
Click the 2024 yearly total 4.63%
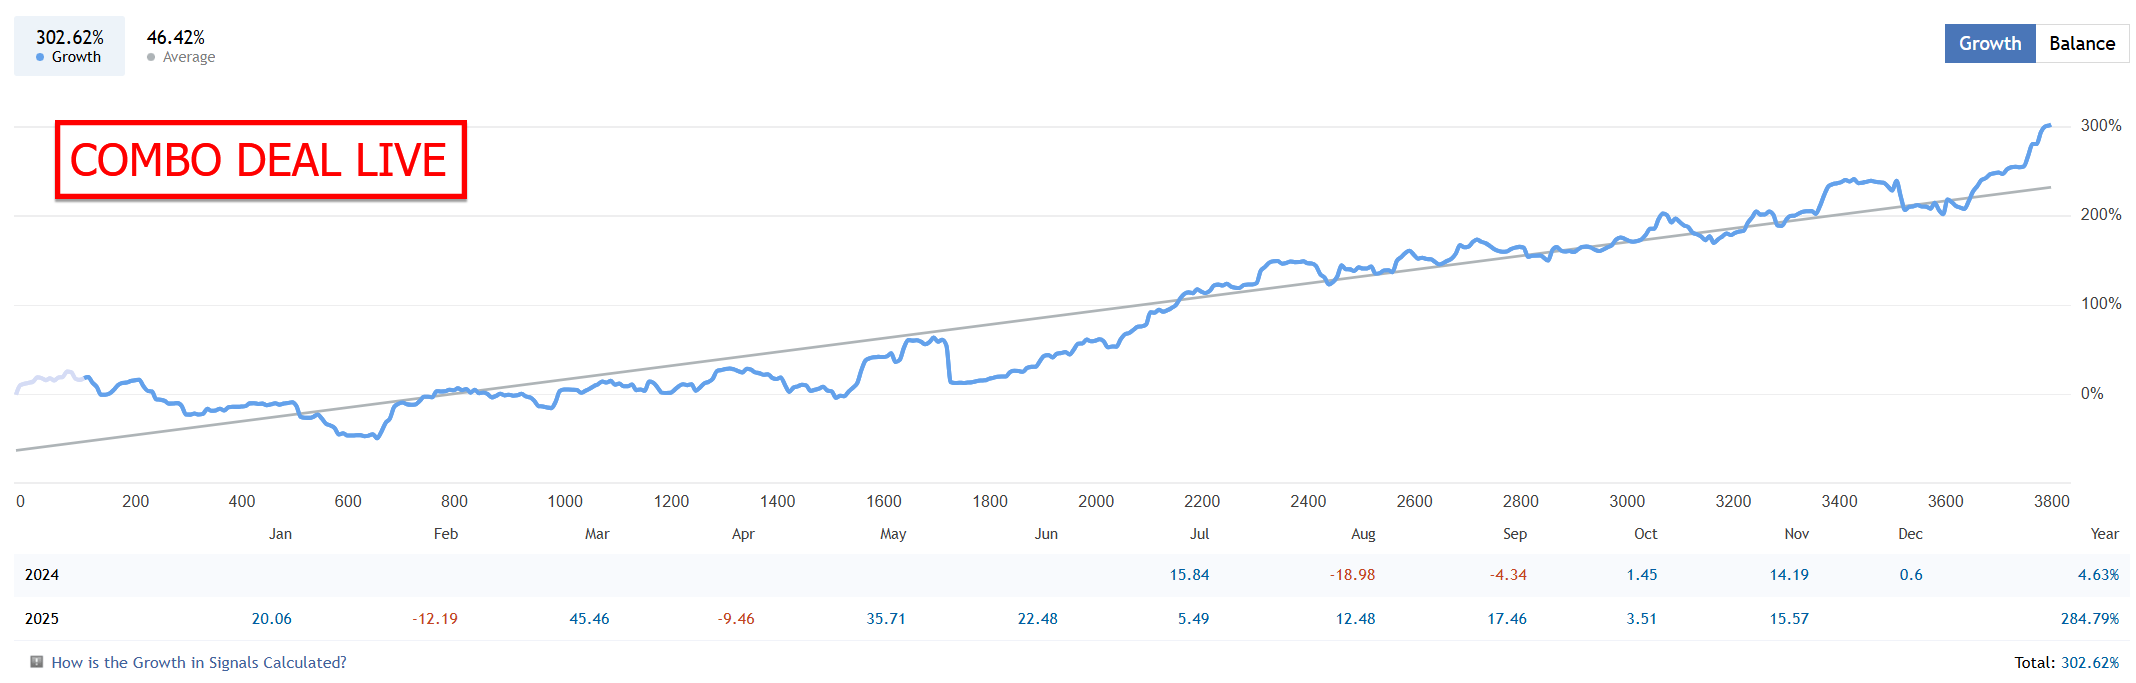pyautogui.click(x=2098, y=575)
